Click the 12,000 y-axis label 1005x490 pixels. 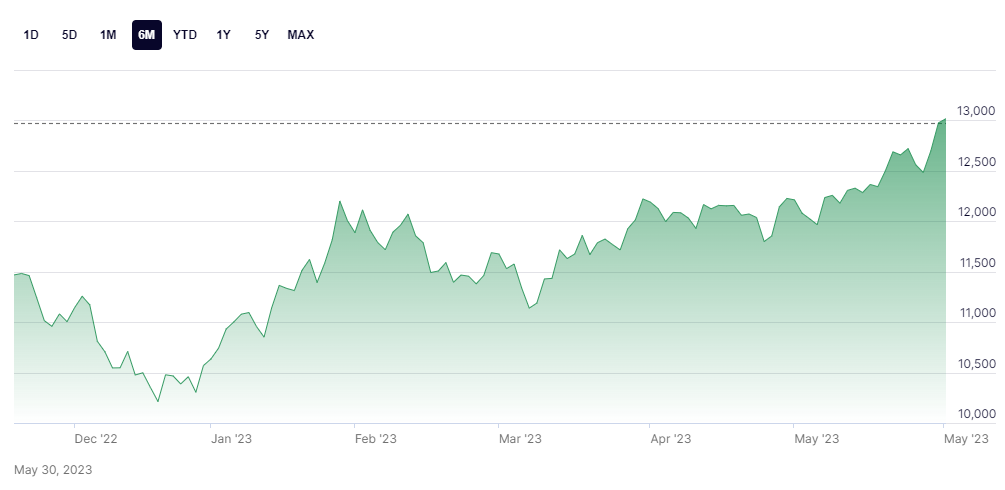point(976,212)
